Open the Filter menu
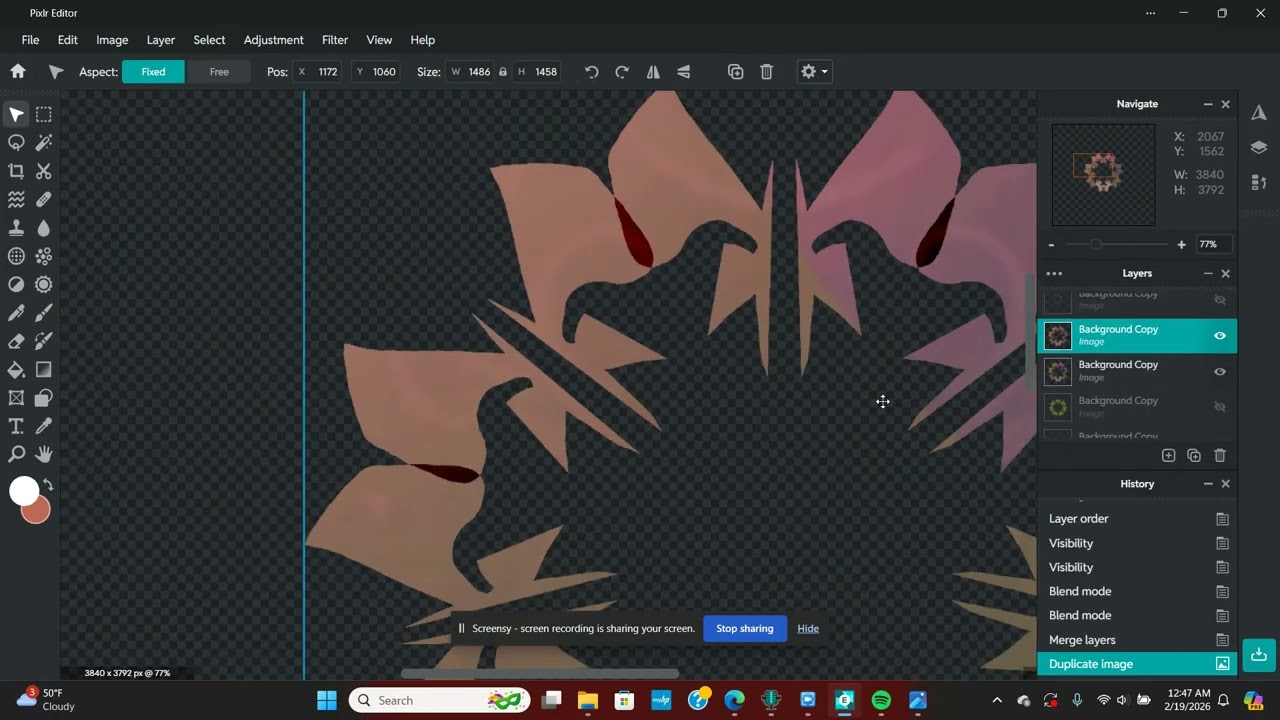Screen dimensions: 1280x720 [335, 40]
